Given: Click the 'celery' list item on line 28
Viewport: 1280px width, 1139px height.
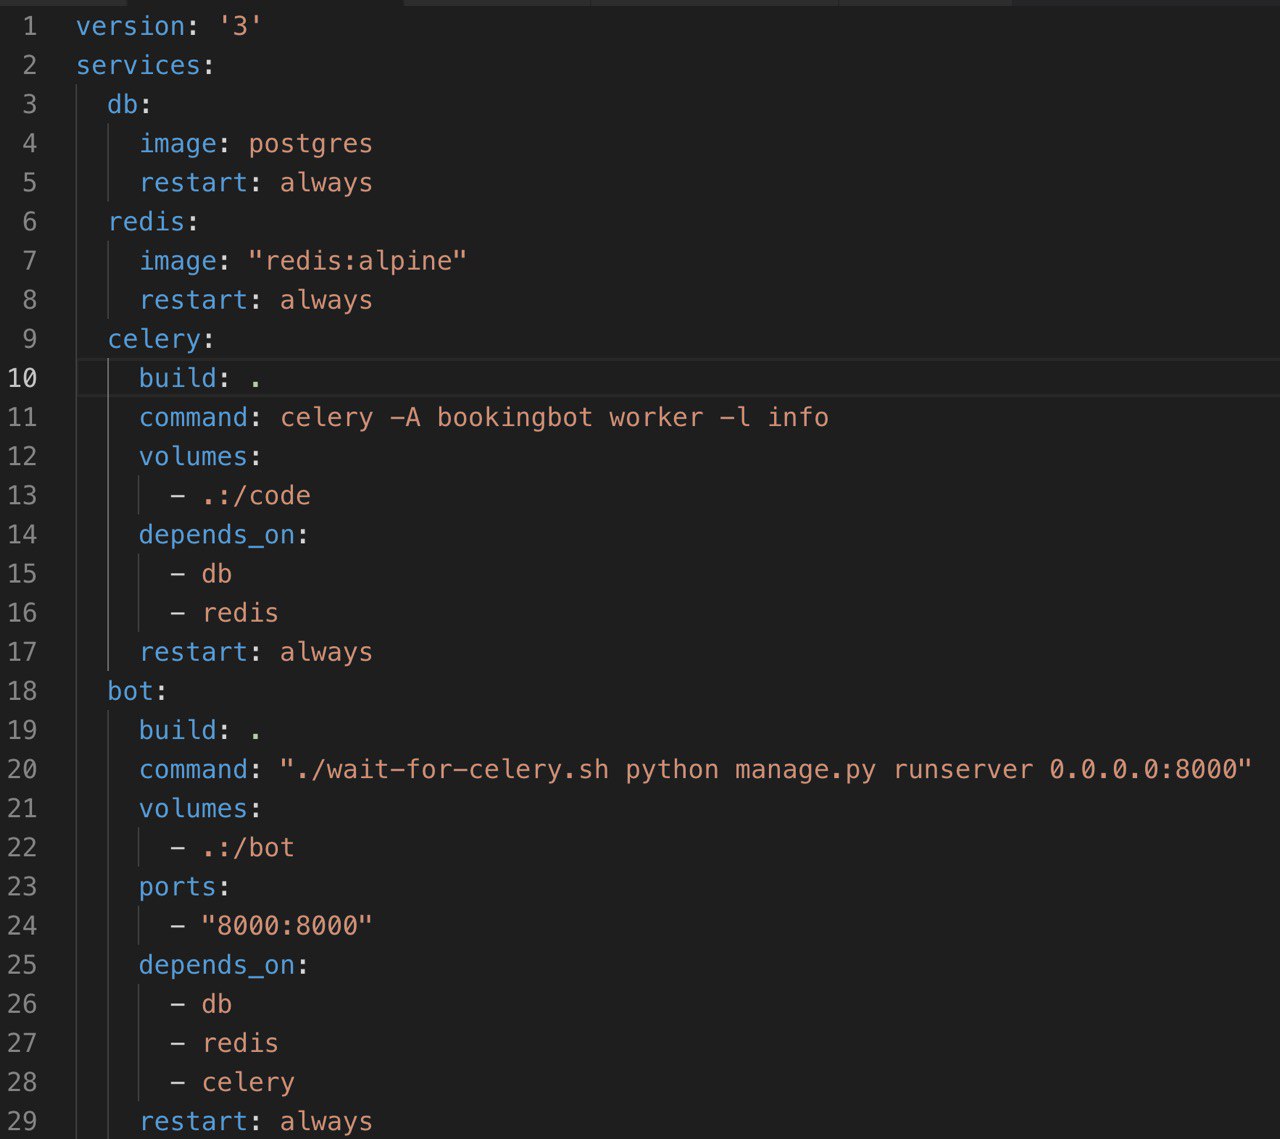Looking at the screenshot, I should coord(248,1082).
